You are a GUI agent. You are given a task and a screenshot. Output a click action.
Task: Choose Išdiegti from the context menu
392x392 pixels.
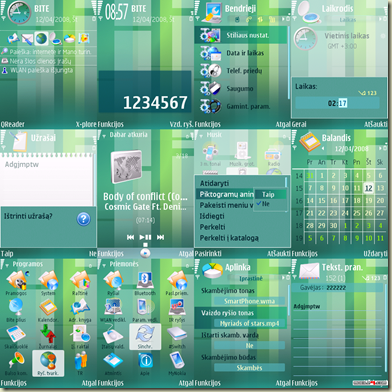pyautogui.click(x=212, y=216)
